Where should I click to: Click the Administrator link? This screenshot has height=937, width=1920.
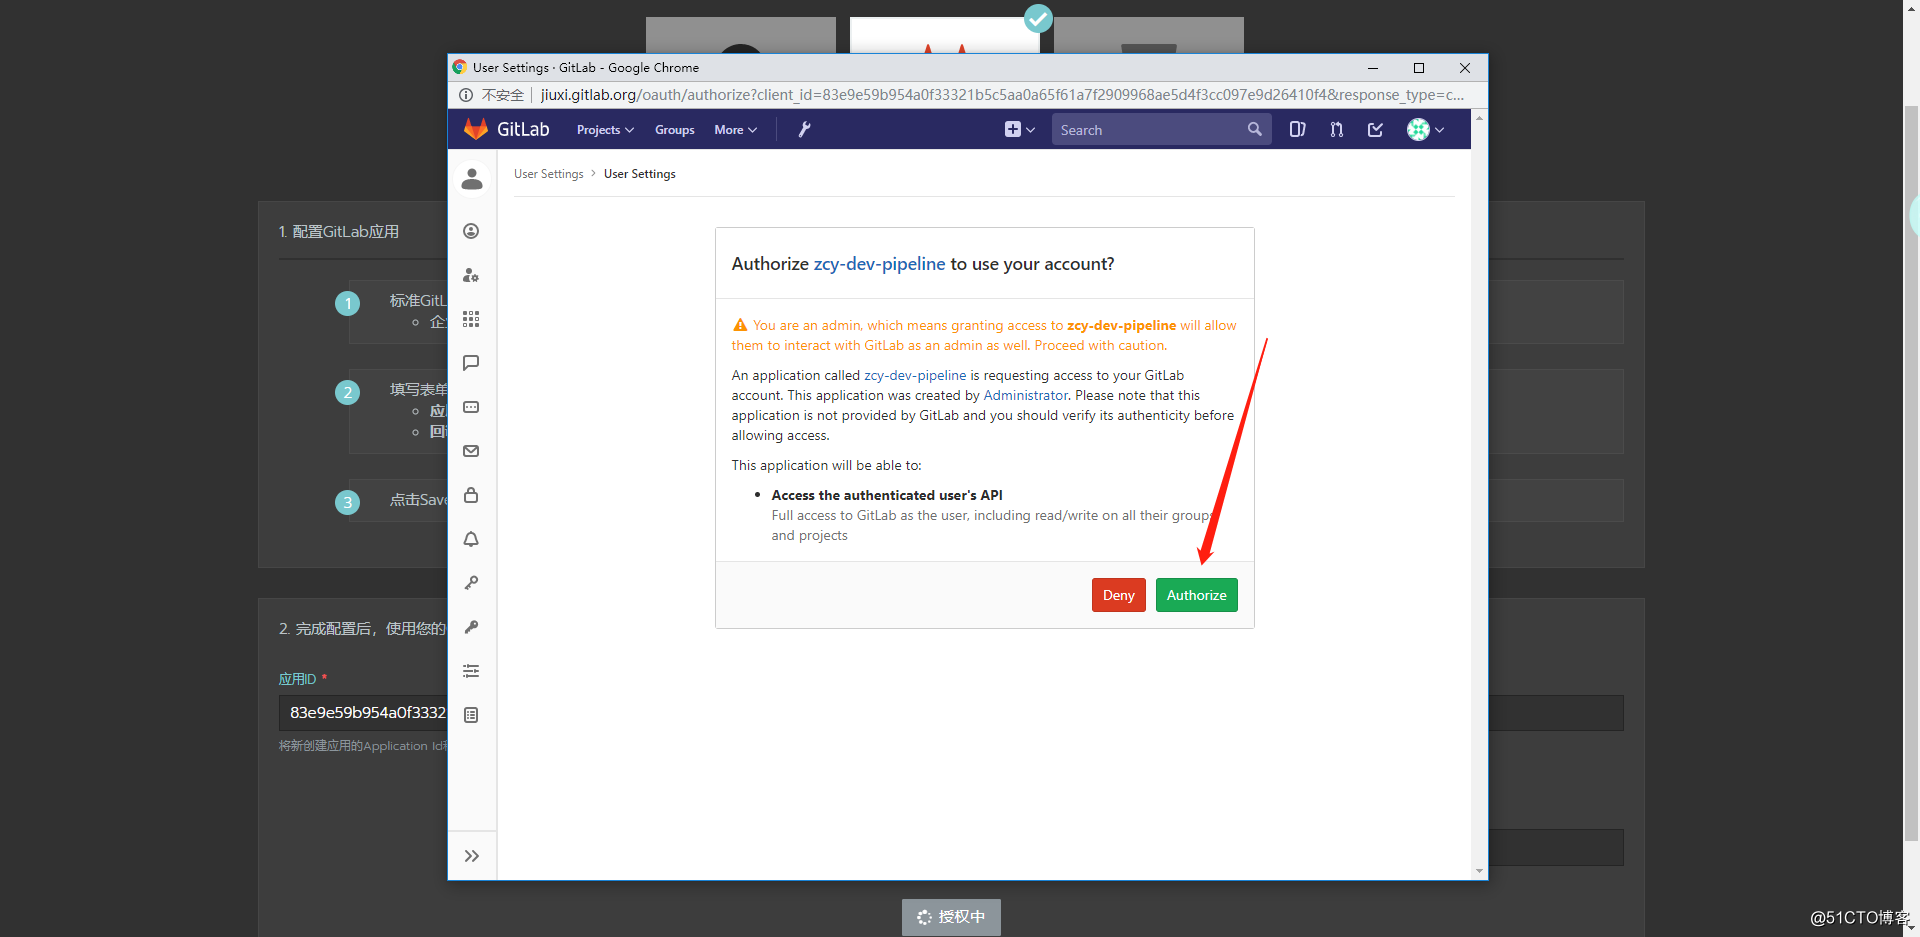pyautogui.click(x=1025, y=395)
